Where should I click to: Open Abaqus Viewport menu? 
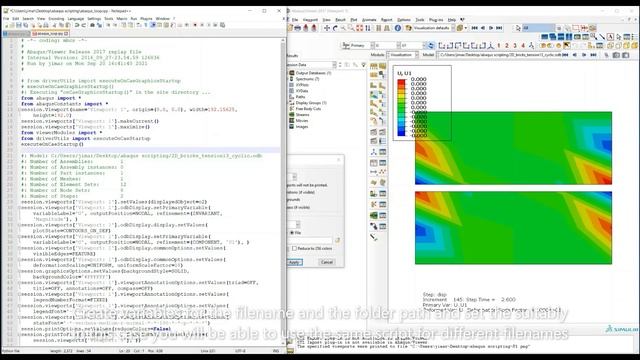pos(310,20)
